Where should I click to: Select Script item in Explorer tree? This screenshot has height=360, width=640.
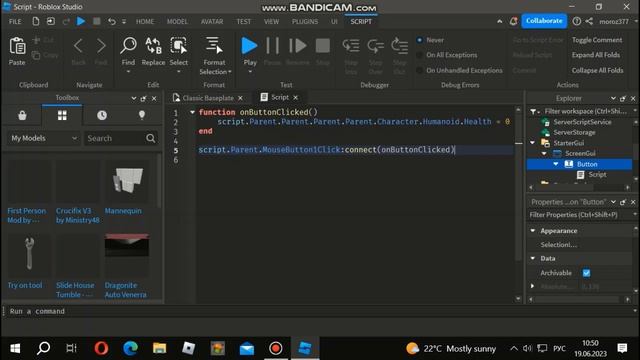pyautogui.click(x=597, y=175)
